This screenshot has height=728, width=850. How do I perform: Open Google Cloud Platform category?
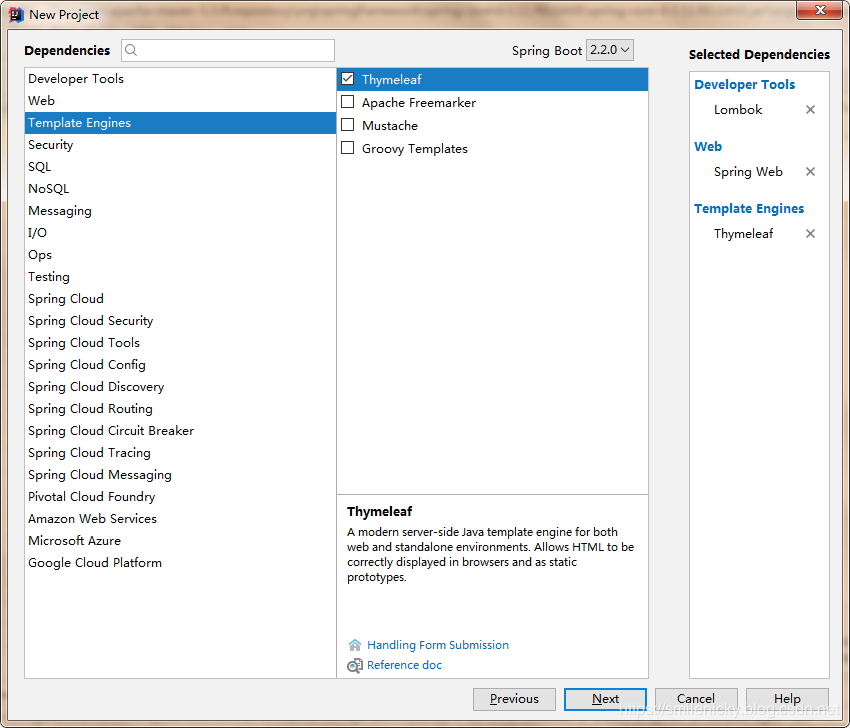coord(180,563)
